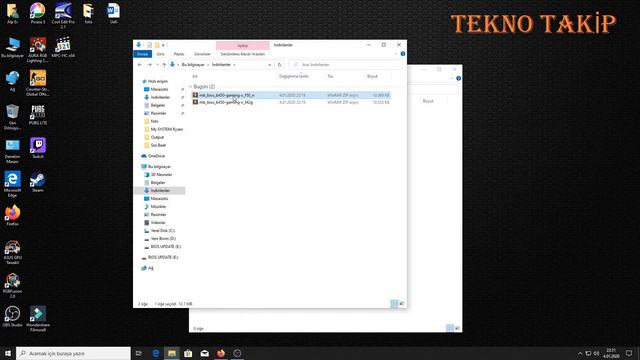
Task: Switch to large icons view layout
Action: click(x=402, y=303)
